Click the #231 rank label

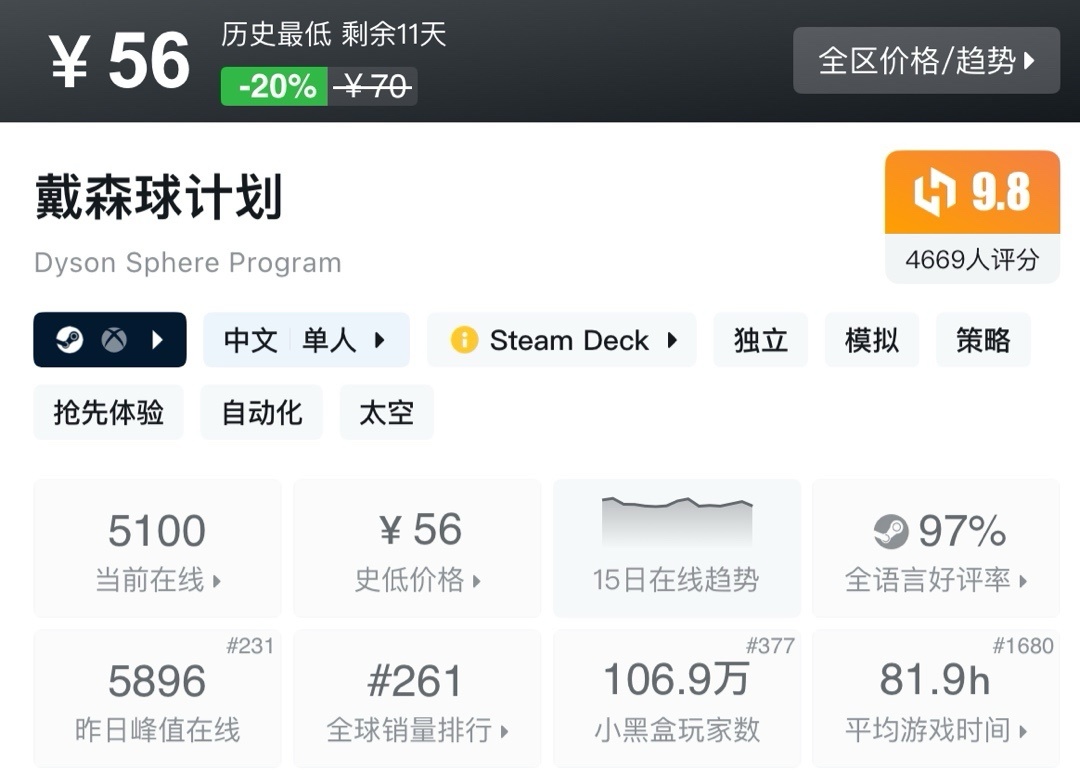(x=250, y=646)
